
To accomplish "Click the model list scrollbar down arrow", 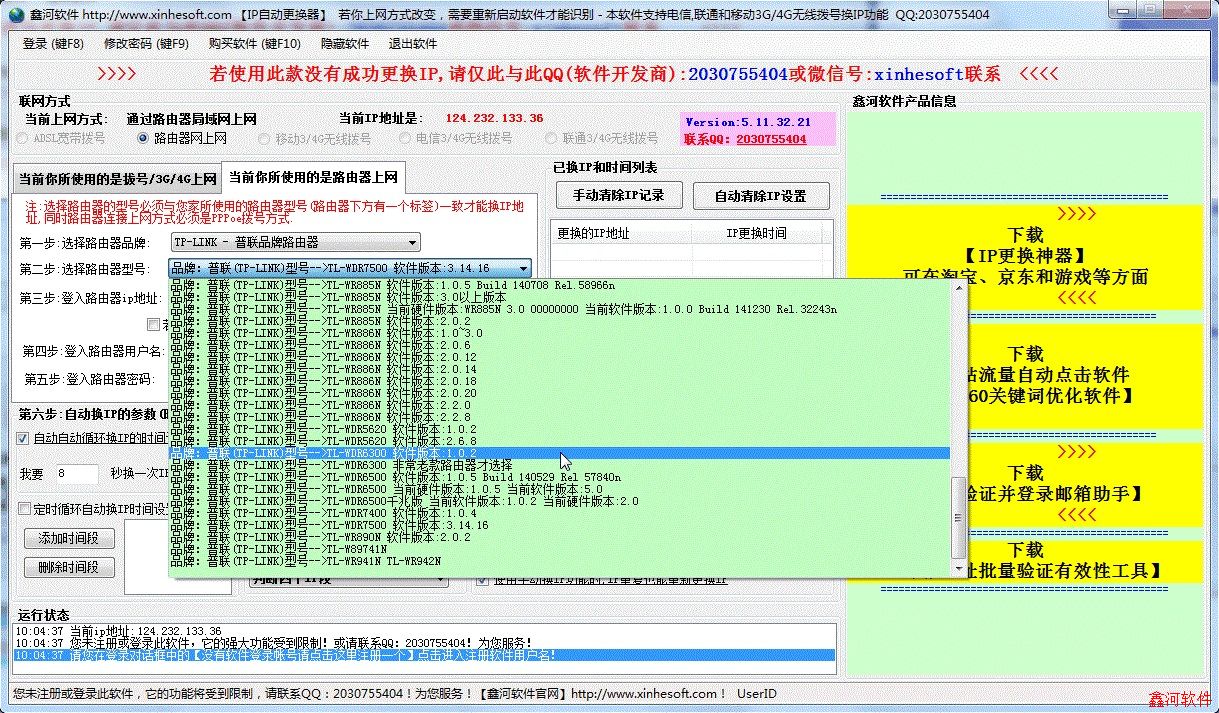I will (x=959, y=568).
